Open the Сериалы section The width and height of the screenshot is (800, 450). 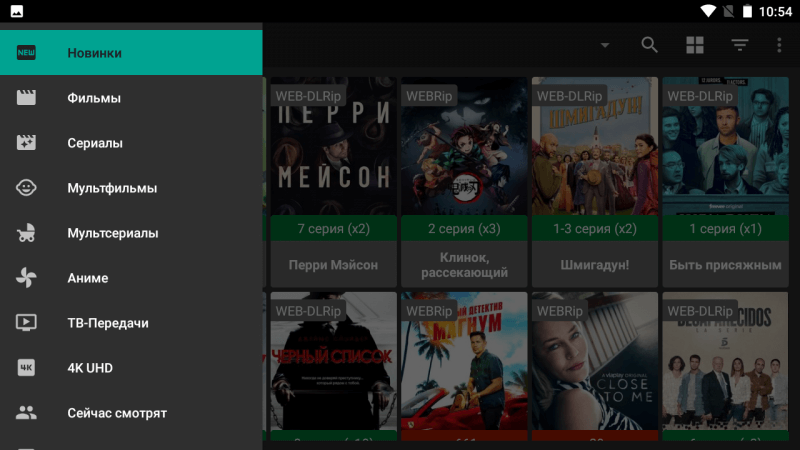131,142
